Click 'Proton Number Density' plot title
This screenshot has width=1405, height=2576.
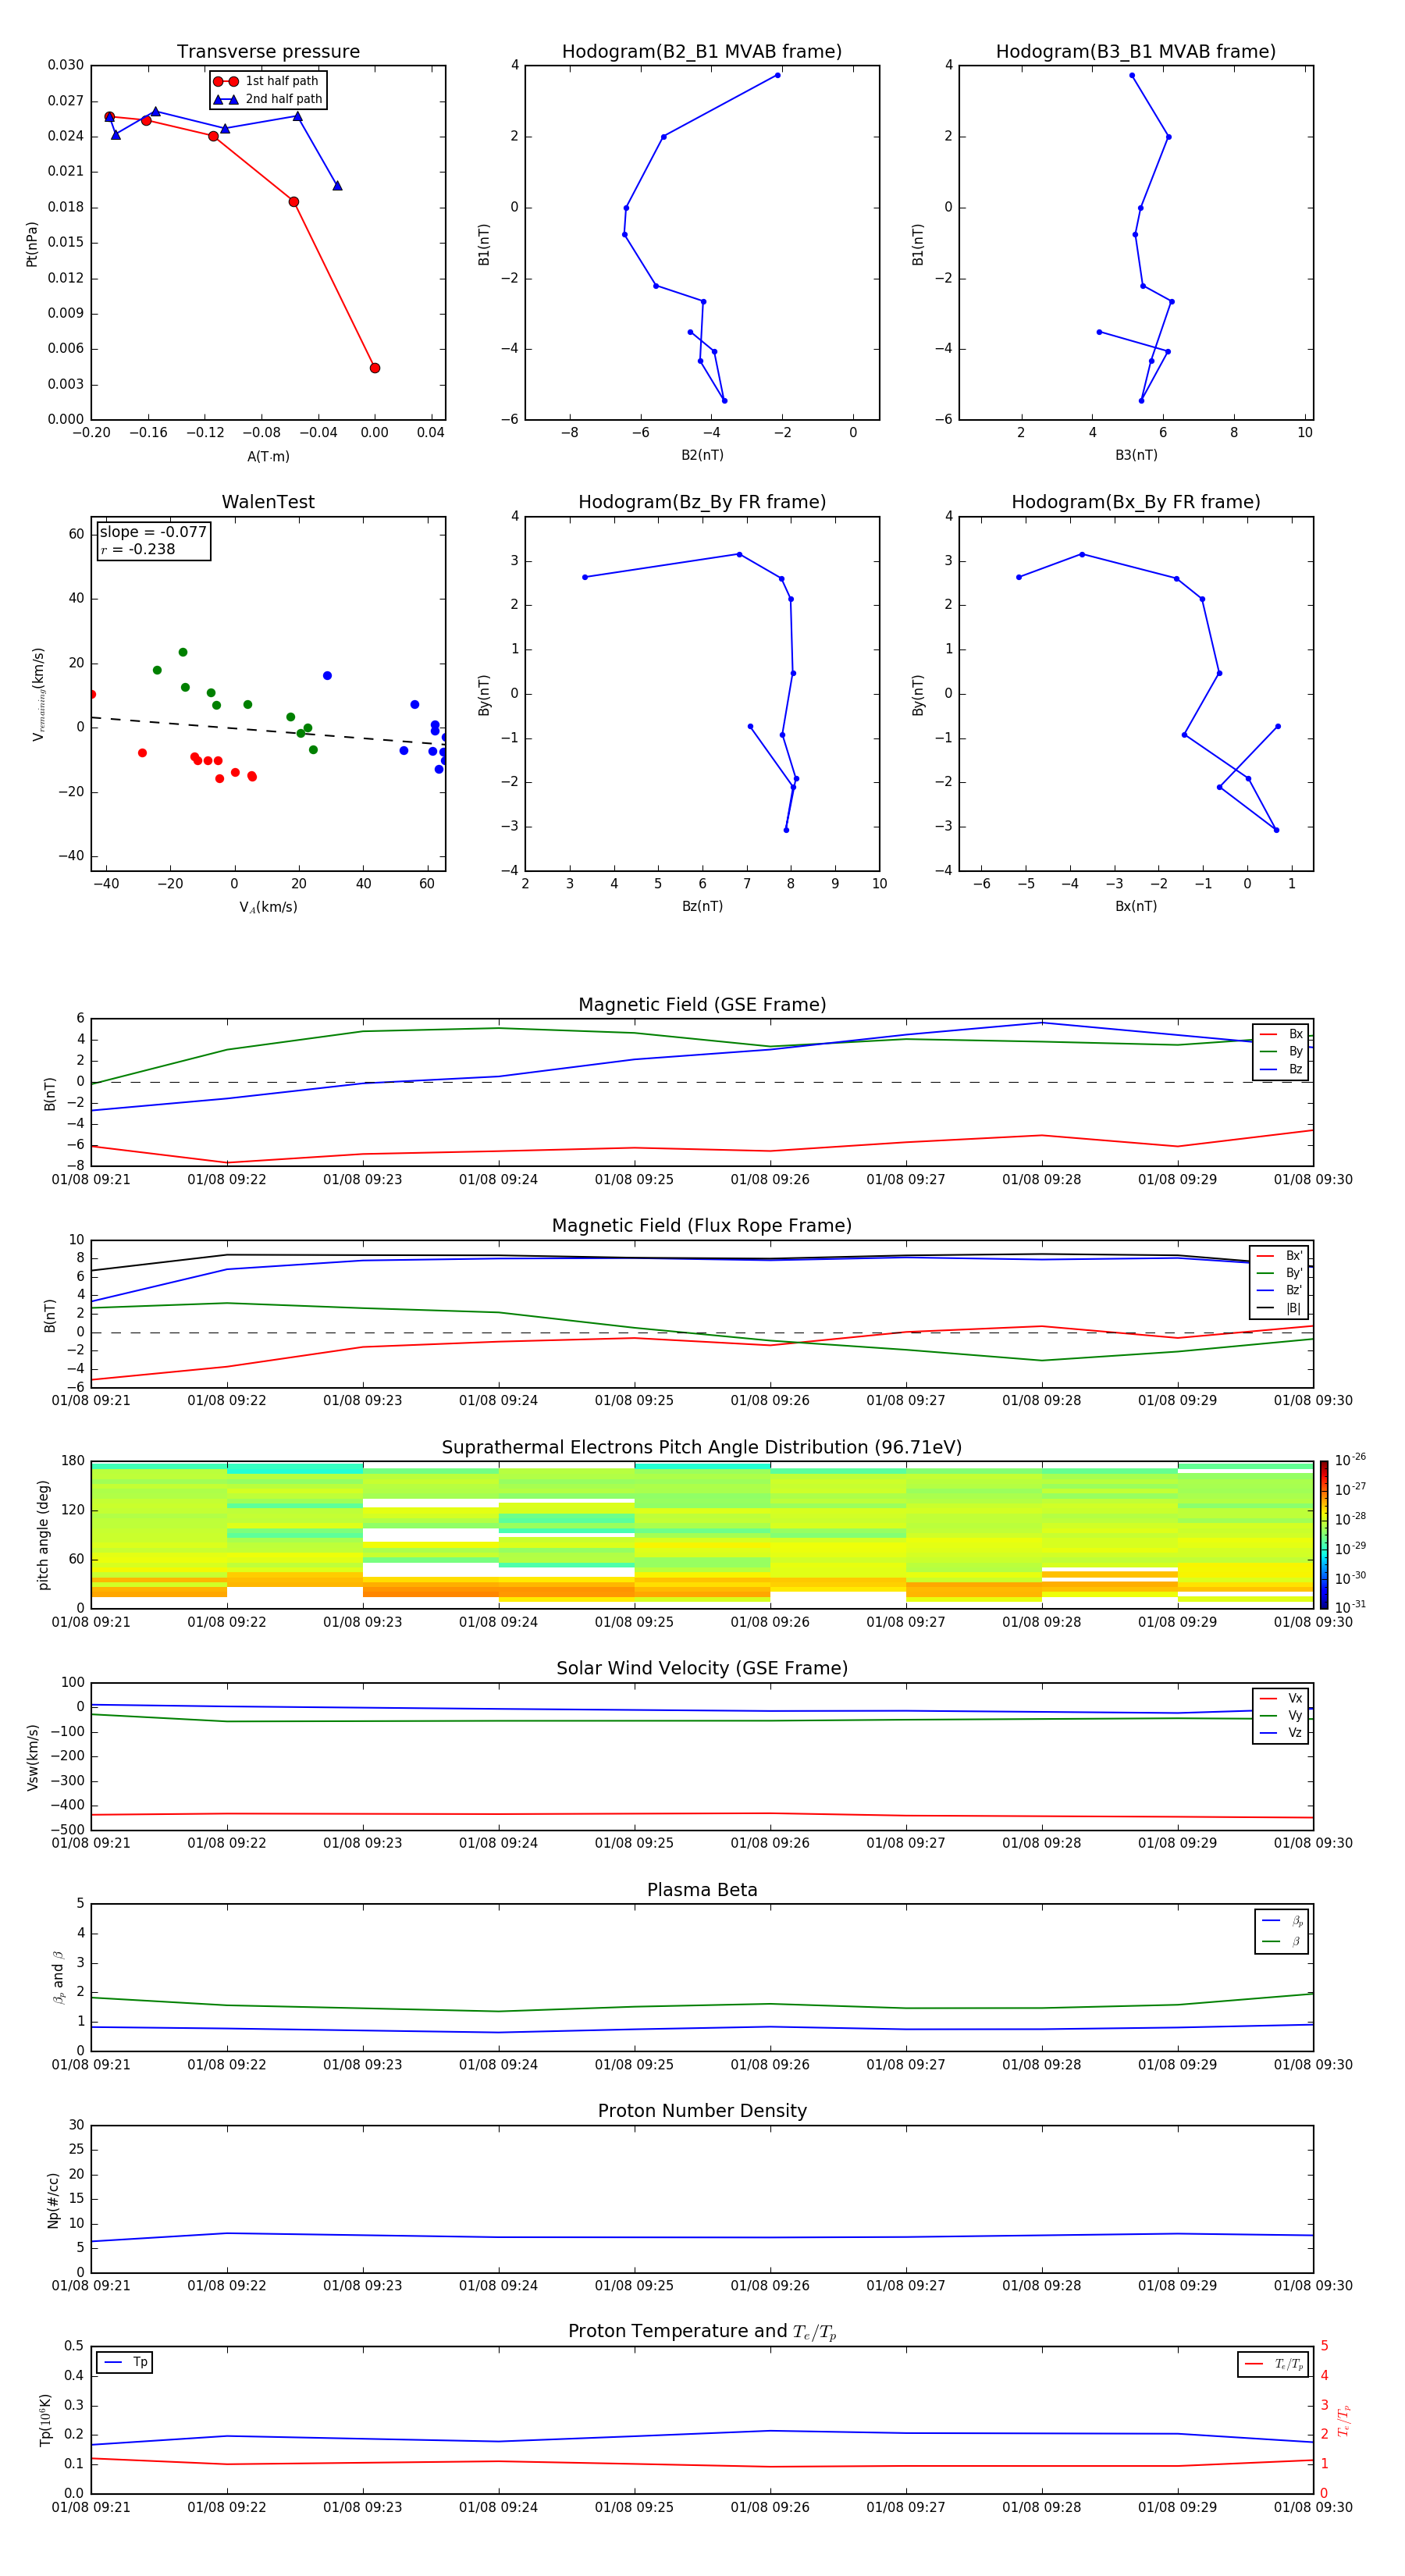pyautogui.click(x=702, y=2111)
